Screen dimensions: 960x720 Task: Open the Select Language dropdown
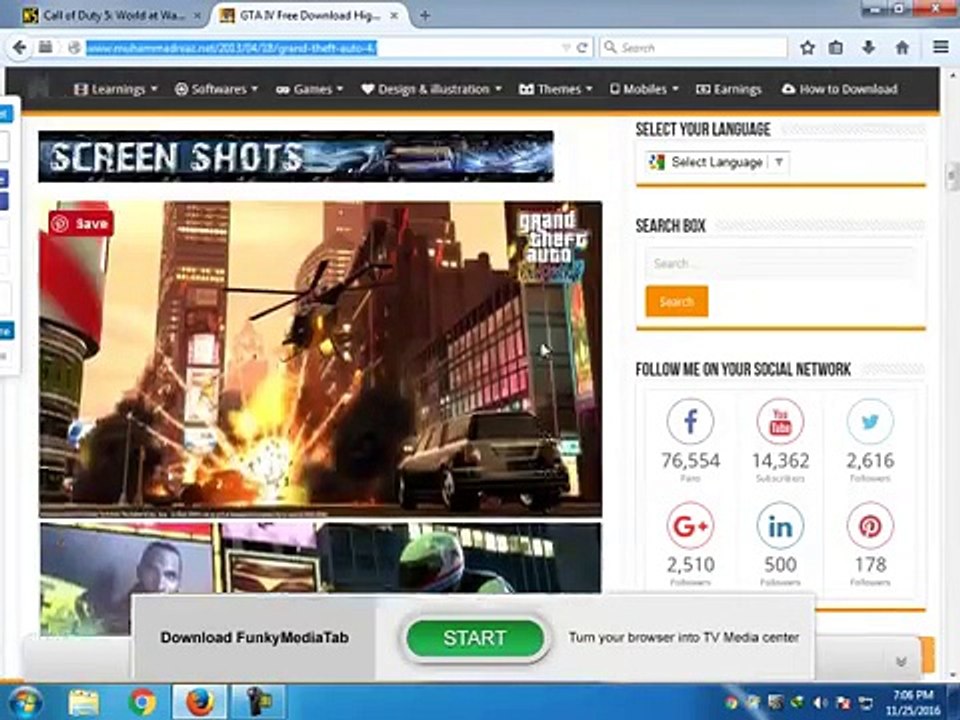coord(717,162)
